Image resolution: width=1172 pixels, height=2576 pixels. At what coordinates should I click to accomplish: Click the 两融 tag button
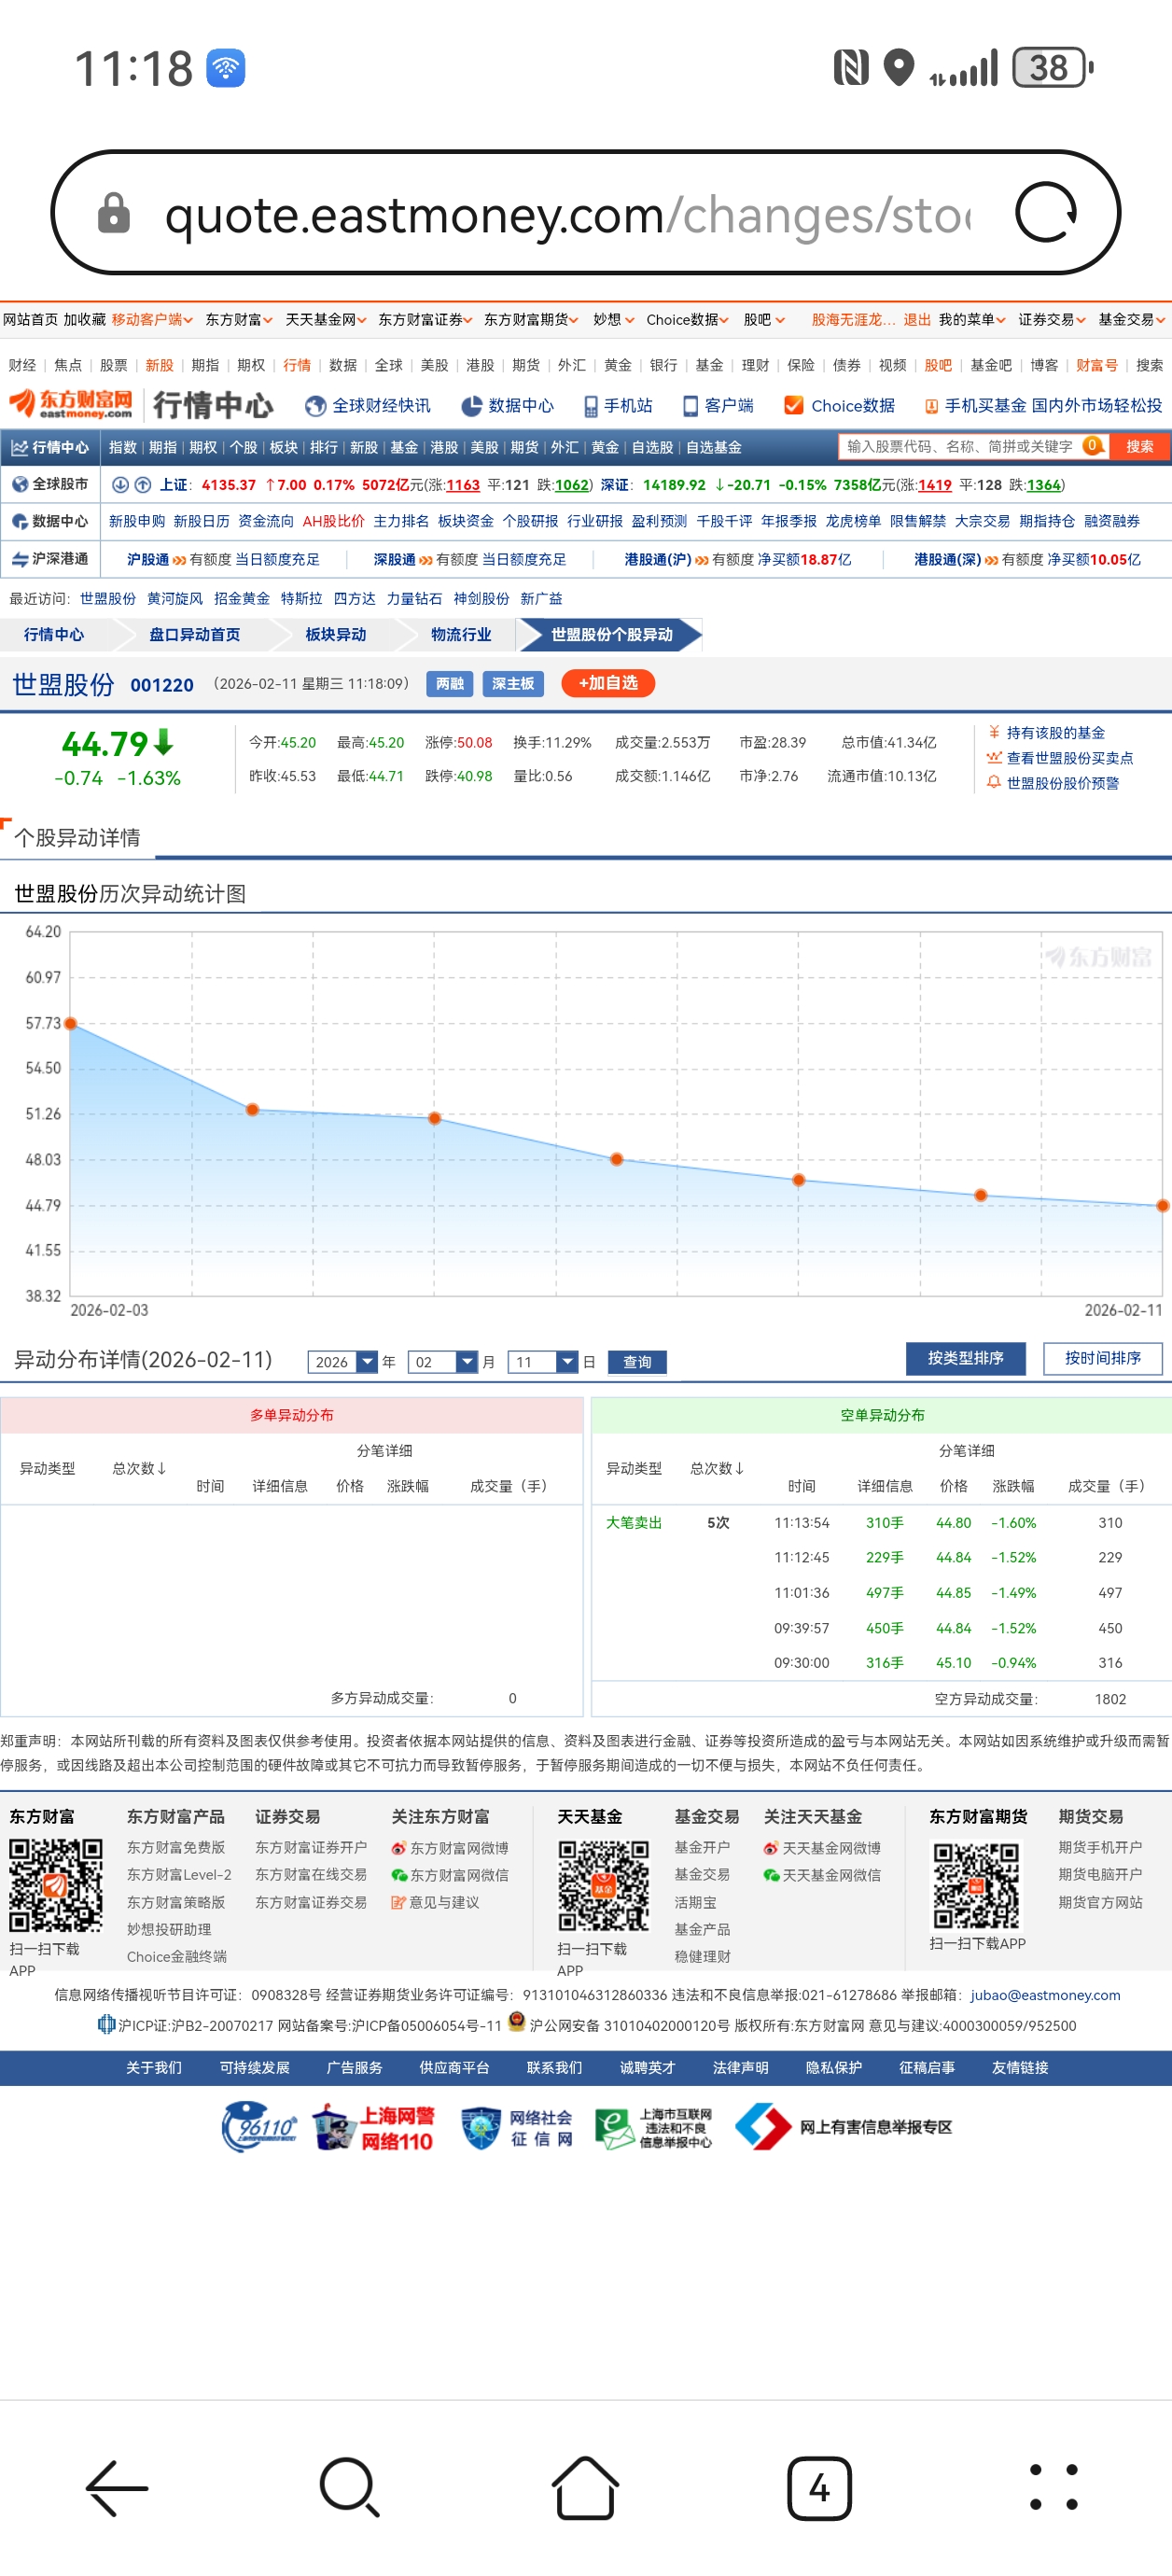[450, 684]
